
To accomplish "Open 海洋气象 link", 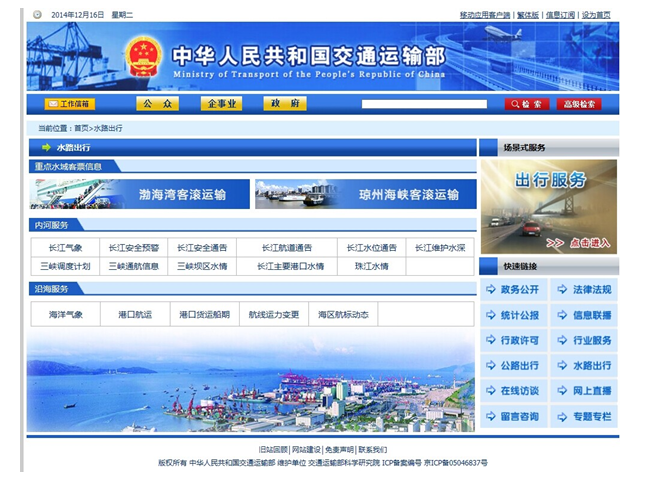I will click(66, 314).
